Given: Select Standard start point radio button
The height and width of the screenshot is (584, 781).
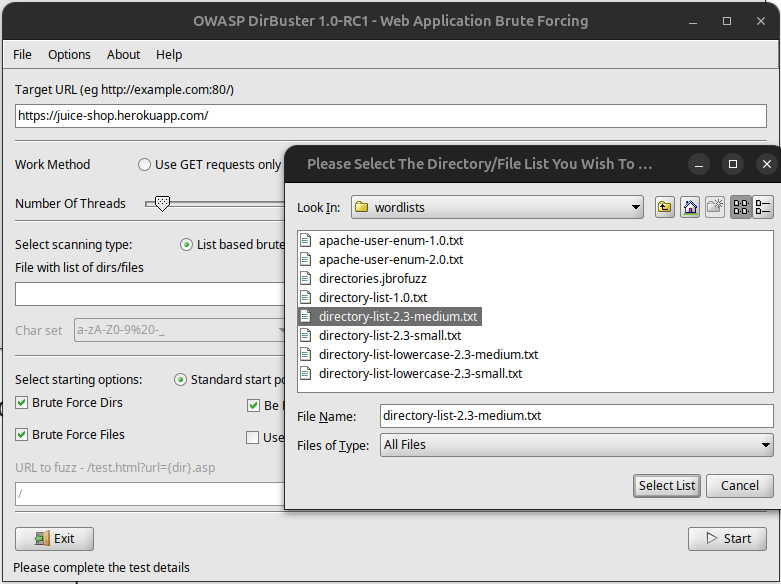Looking at the screenshot, I should coord(180,380).
